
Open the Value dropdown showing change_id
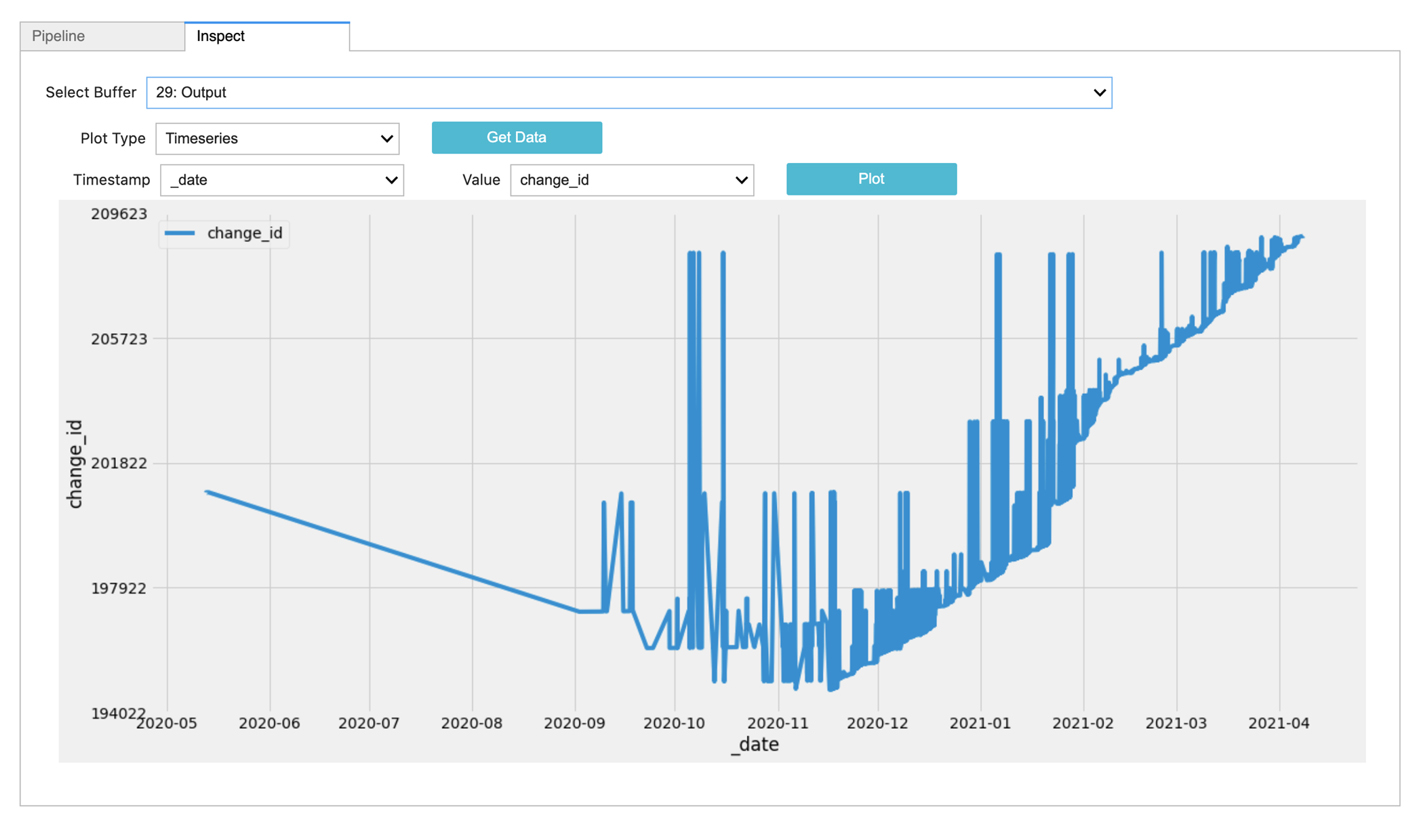(x=631, y=180)
